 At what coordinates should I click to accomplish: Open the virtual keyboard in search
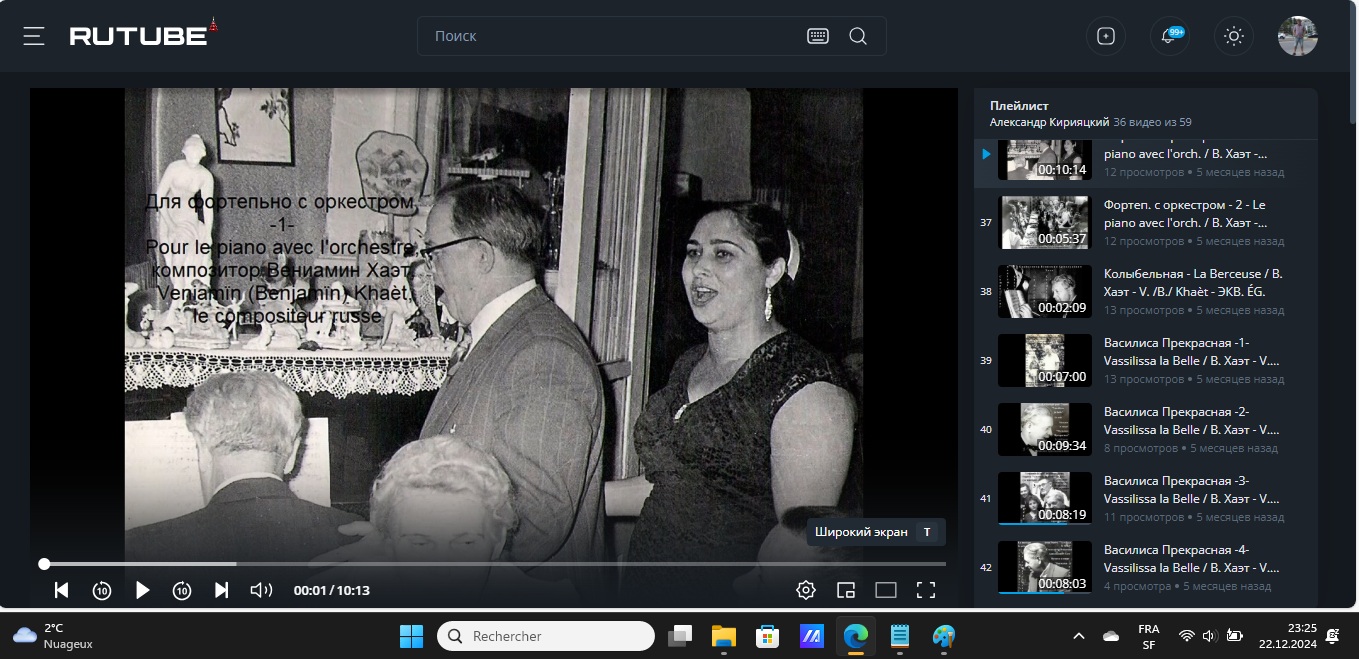point(817,36)
